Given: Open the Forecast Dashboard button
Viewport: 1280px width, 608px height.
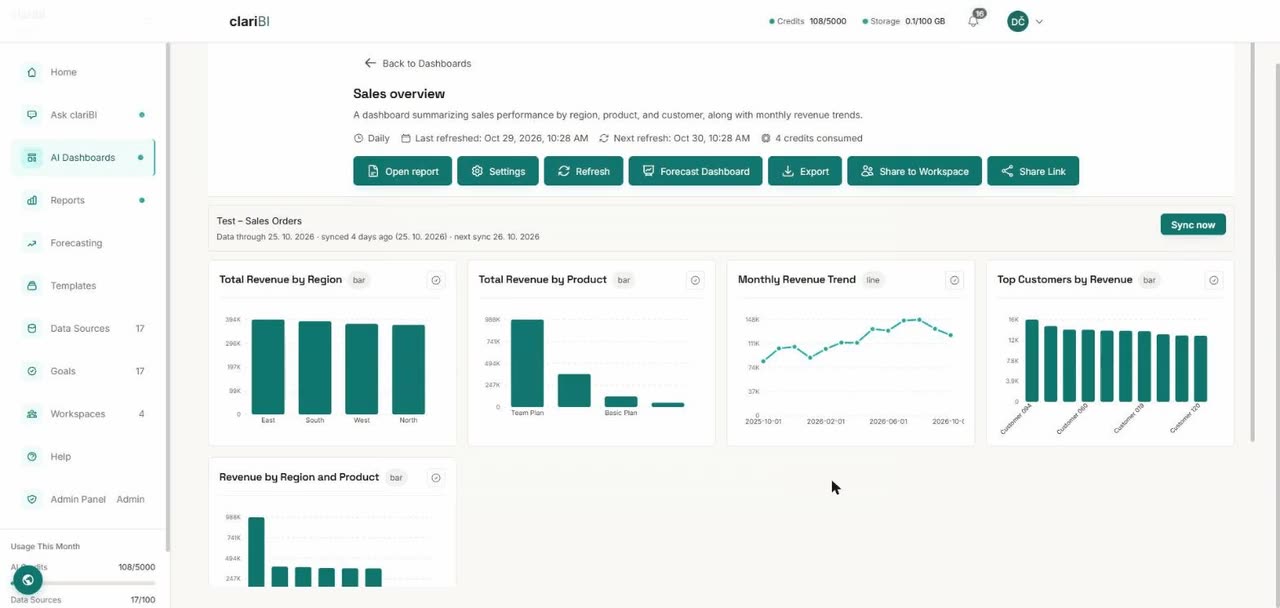Looking at the screenshot, I should point(696,171).
